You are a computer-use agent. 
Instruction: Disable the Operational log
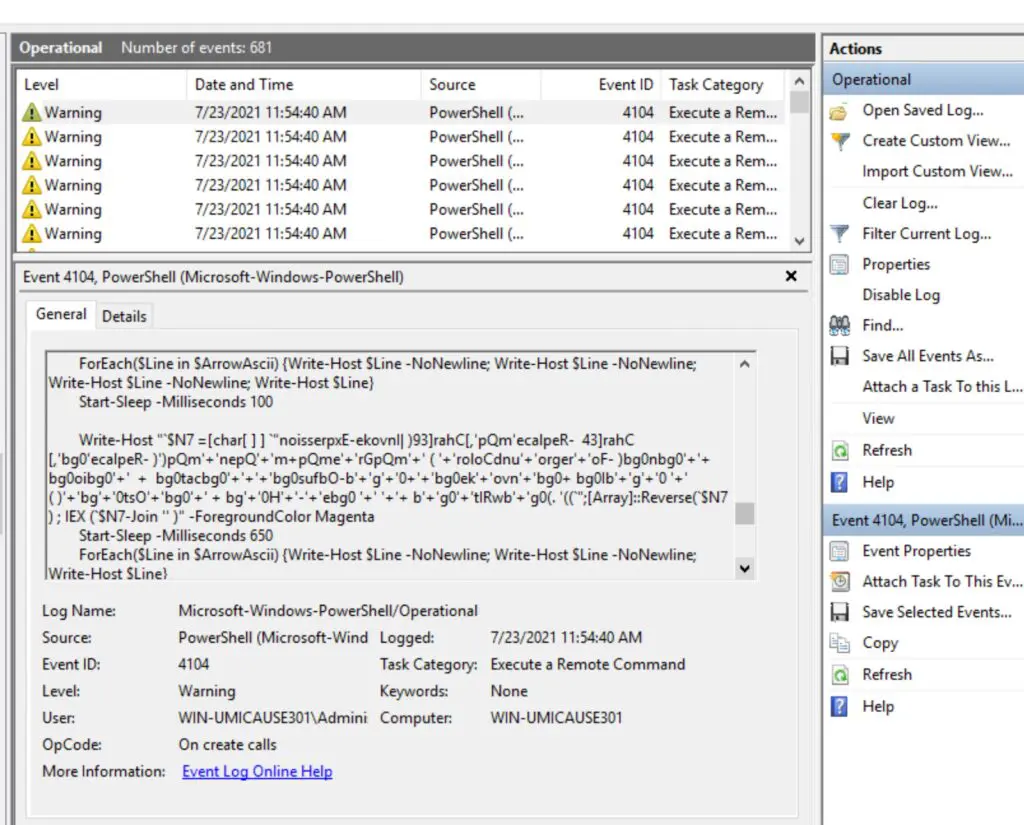(892, 294)
